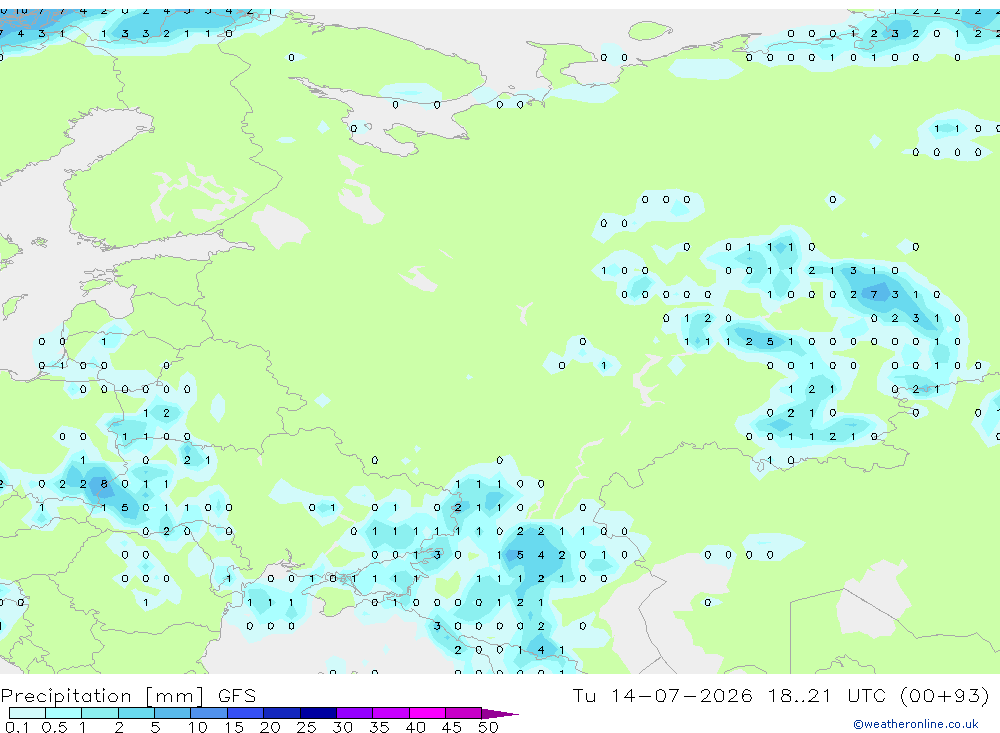Select the 20–25 mm legend swatch
1000x733 pixels.
click(x=282, y=713)
